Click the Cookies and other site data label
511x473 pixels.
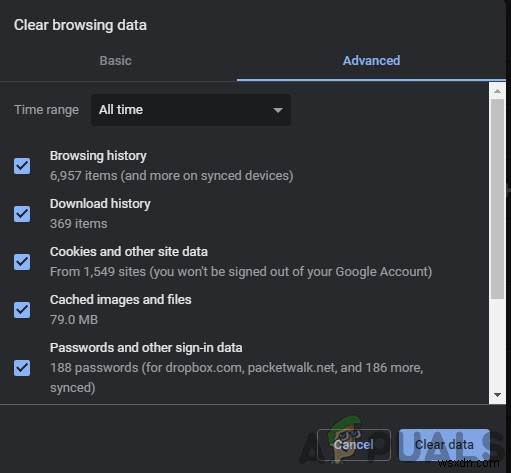tap(129, 252)
